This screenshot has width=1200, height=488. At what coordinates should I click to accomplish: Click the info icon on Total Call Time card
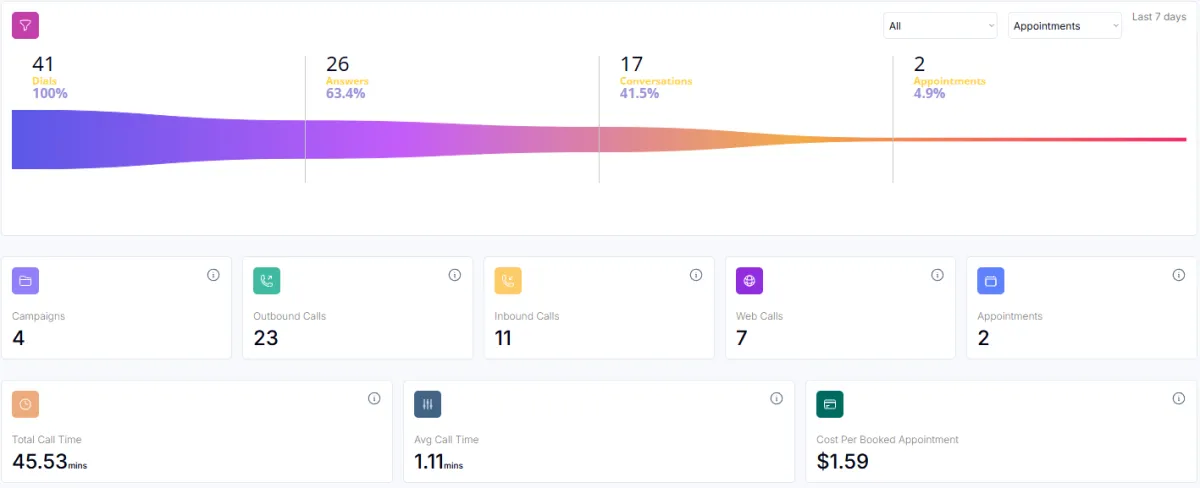374,398
